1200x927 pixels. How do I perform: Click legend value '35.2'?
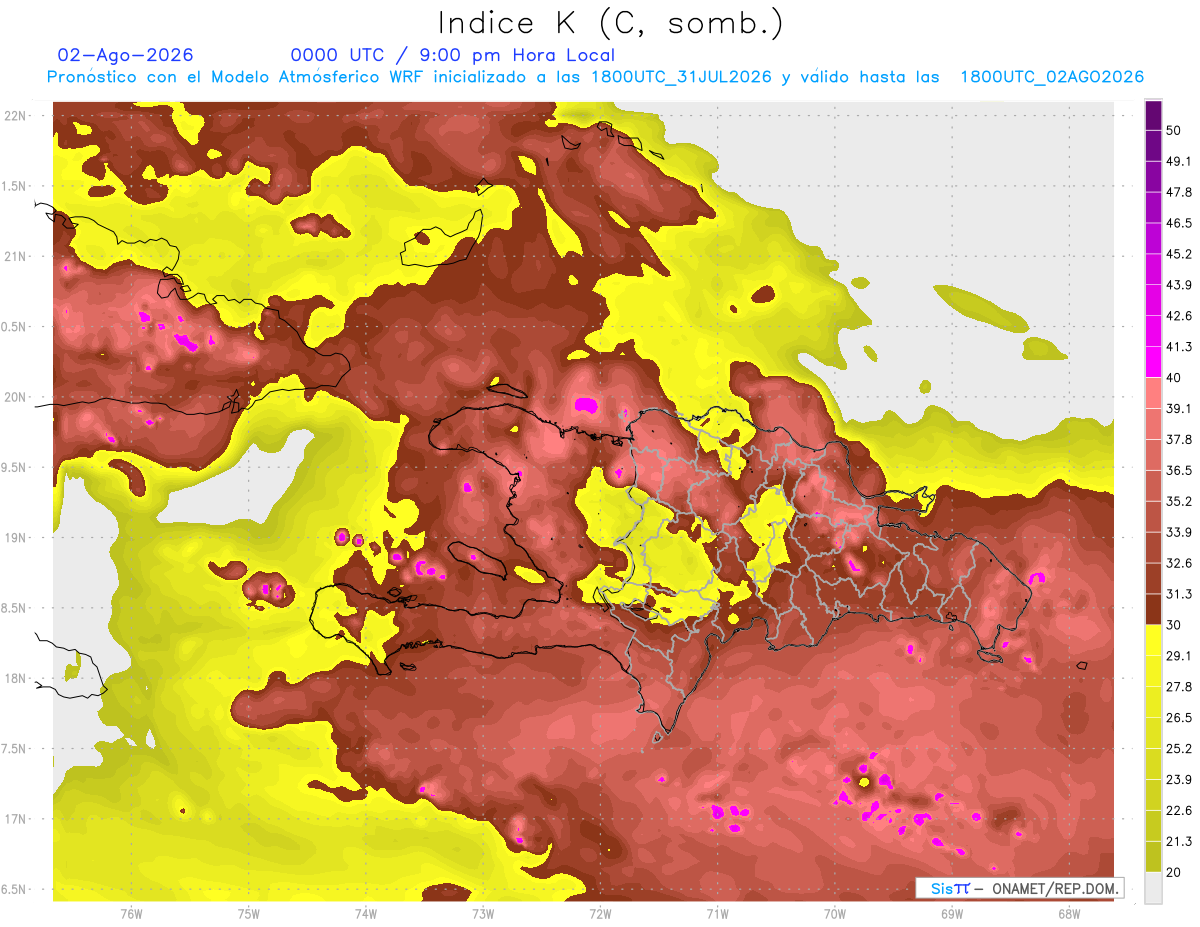[x=1180, y=501]
